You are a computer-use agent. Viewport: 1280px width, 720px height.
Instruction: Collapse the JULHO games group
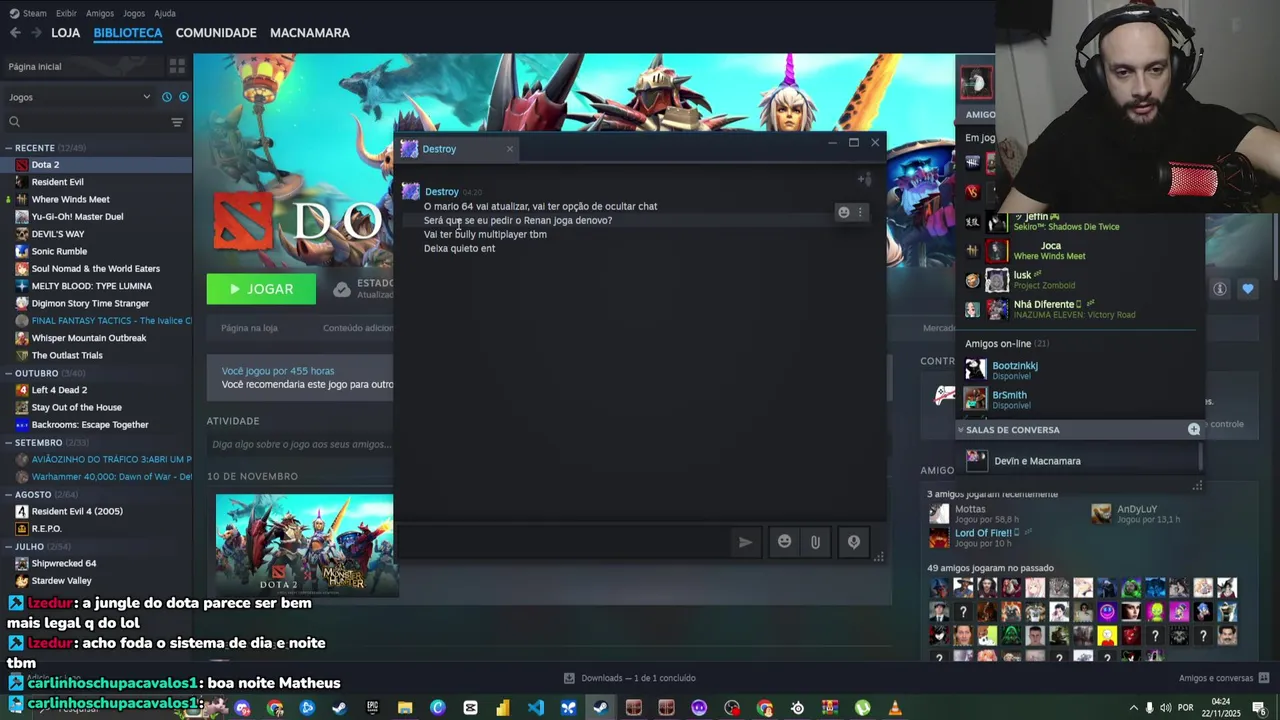point(9,546)
